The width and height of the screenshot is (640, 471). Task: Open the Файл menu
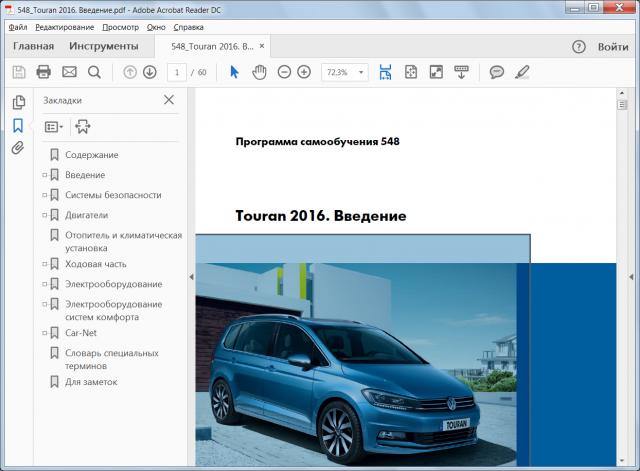(18, 27)
